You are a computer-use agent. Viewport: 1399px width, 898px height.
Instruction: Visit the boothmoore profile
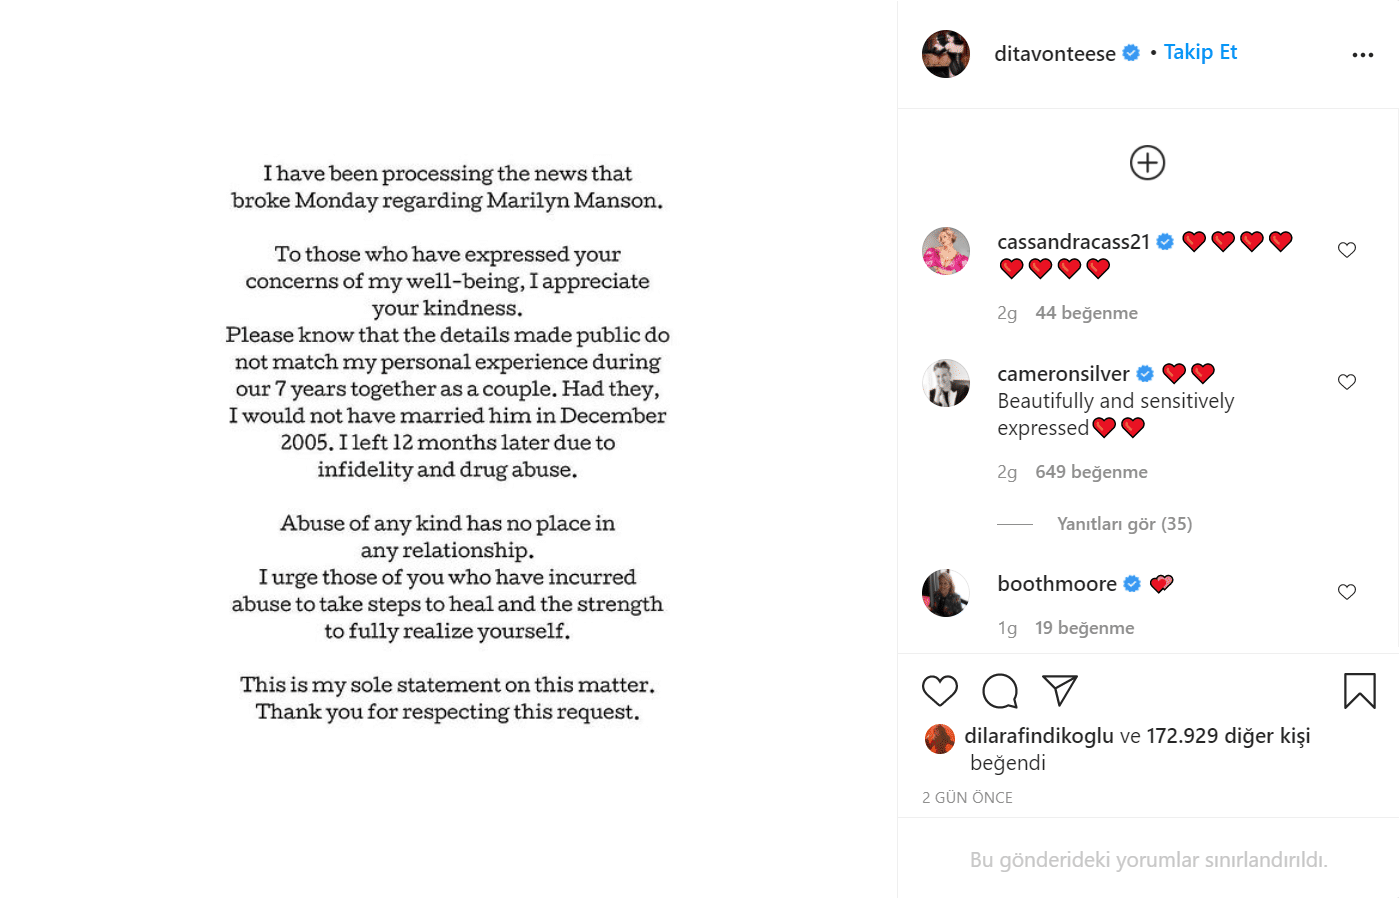click(1057, 584)
